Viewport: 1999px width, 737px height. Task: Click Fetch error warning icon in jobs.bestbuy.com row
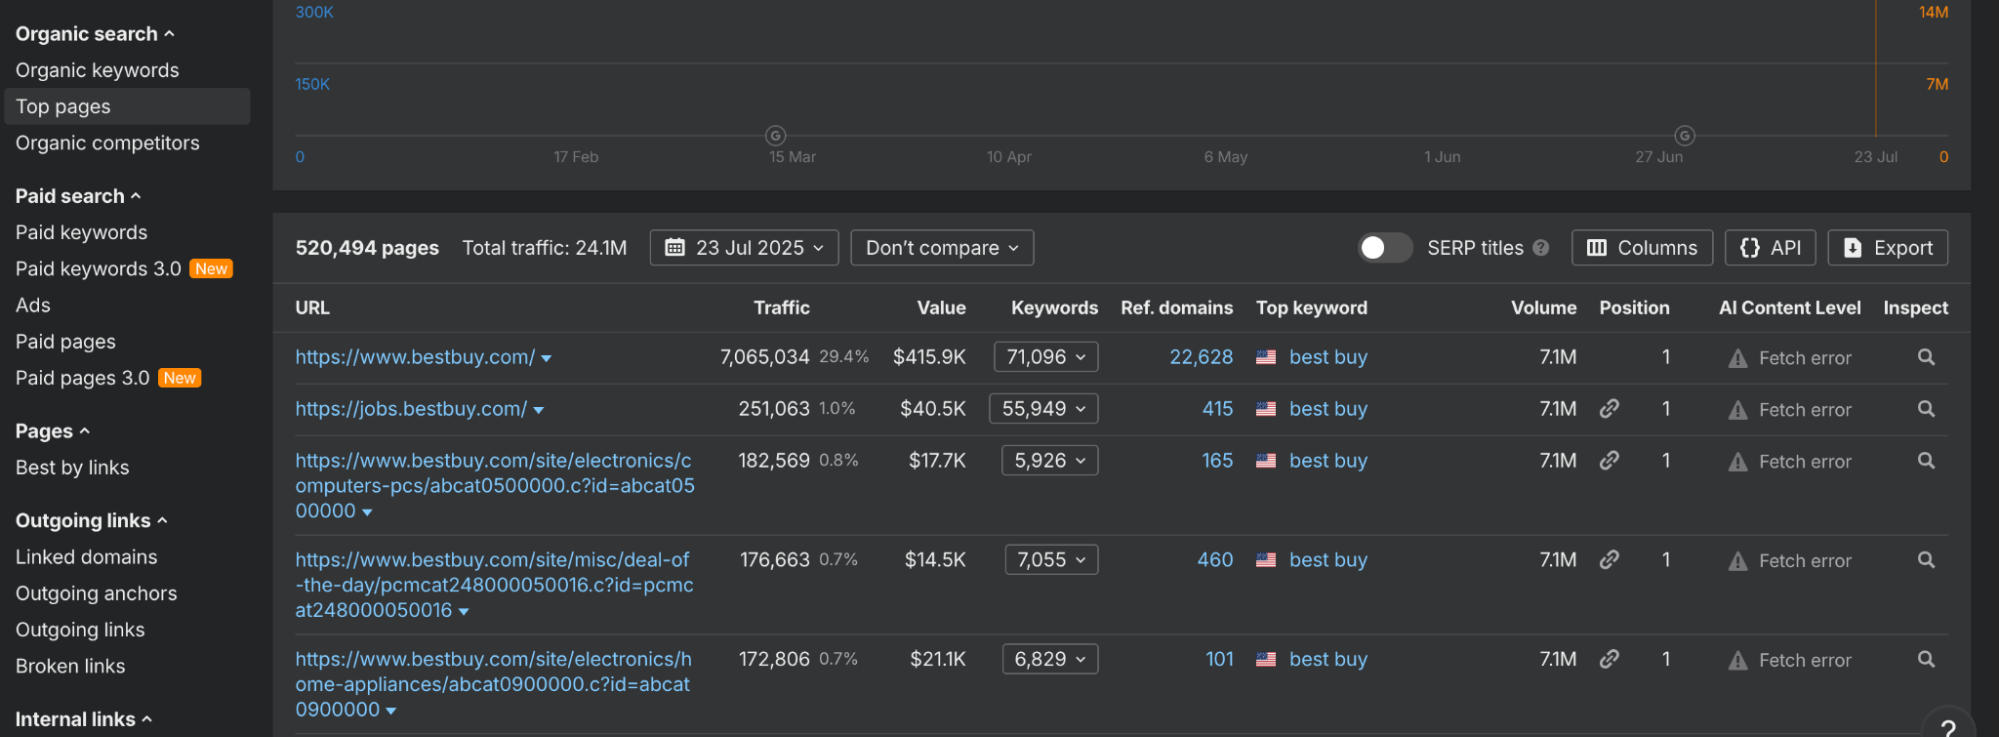[1738, 410]
